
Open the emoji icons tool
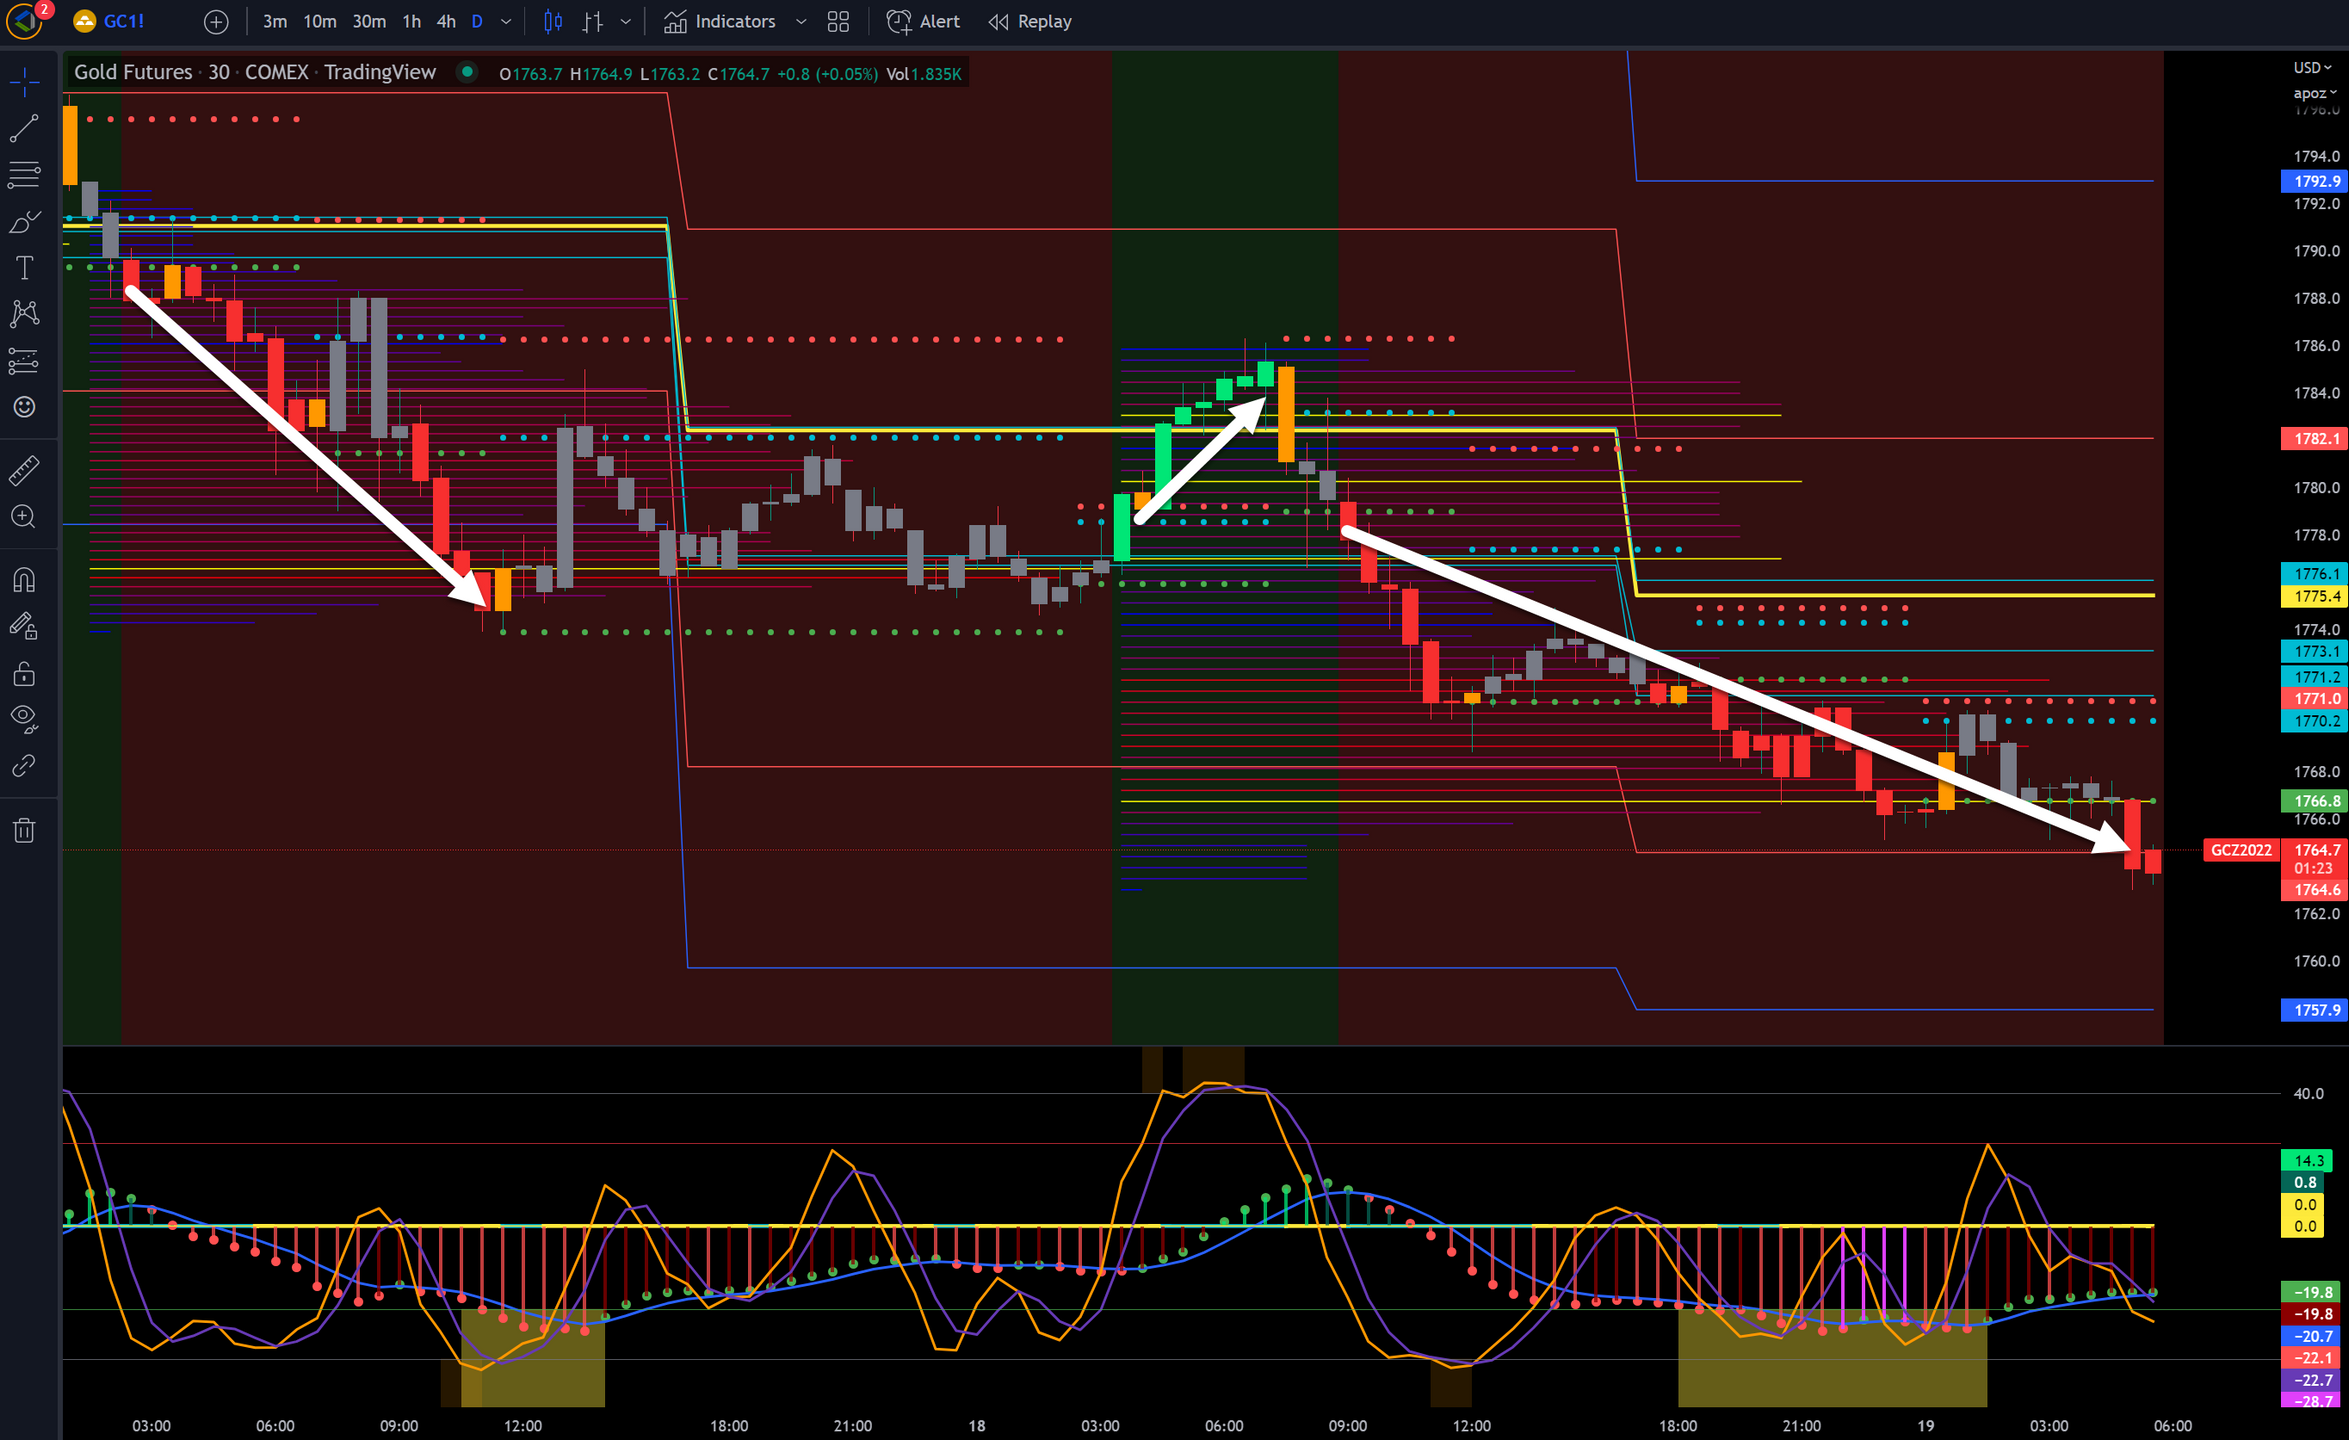click(24, 407)
